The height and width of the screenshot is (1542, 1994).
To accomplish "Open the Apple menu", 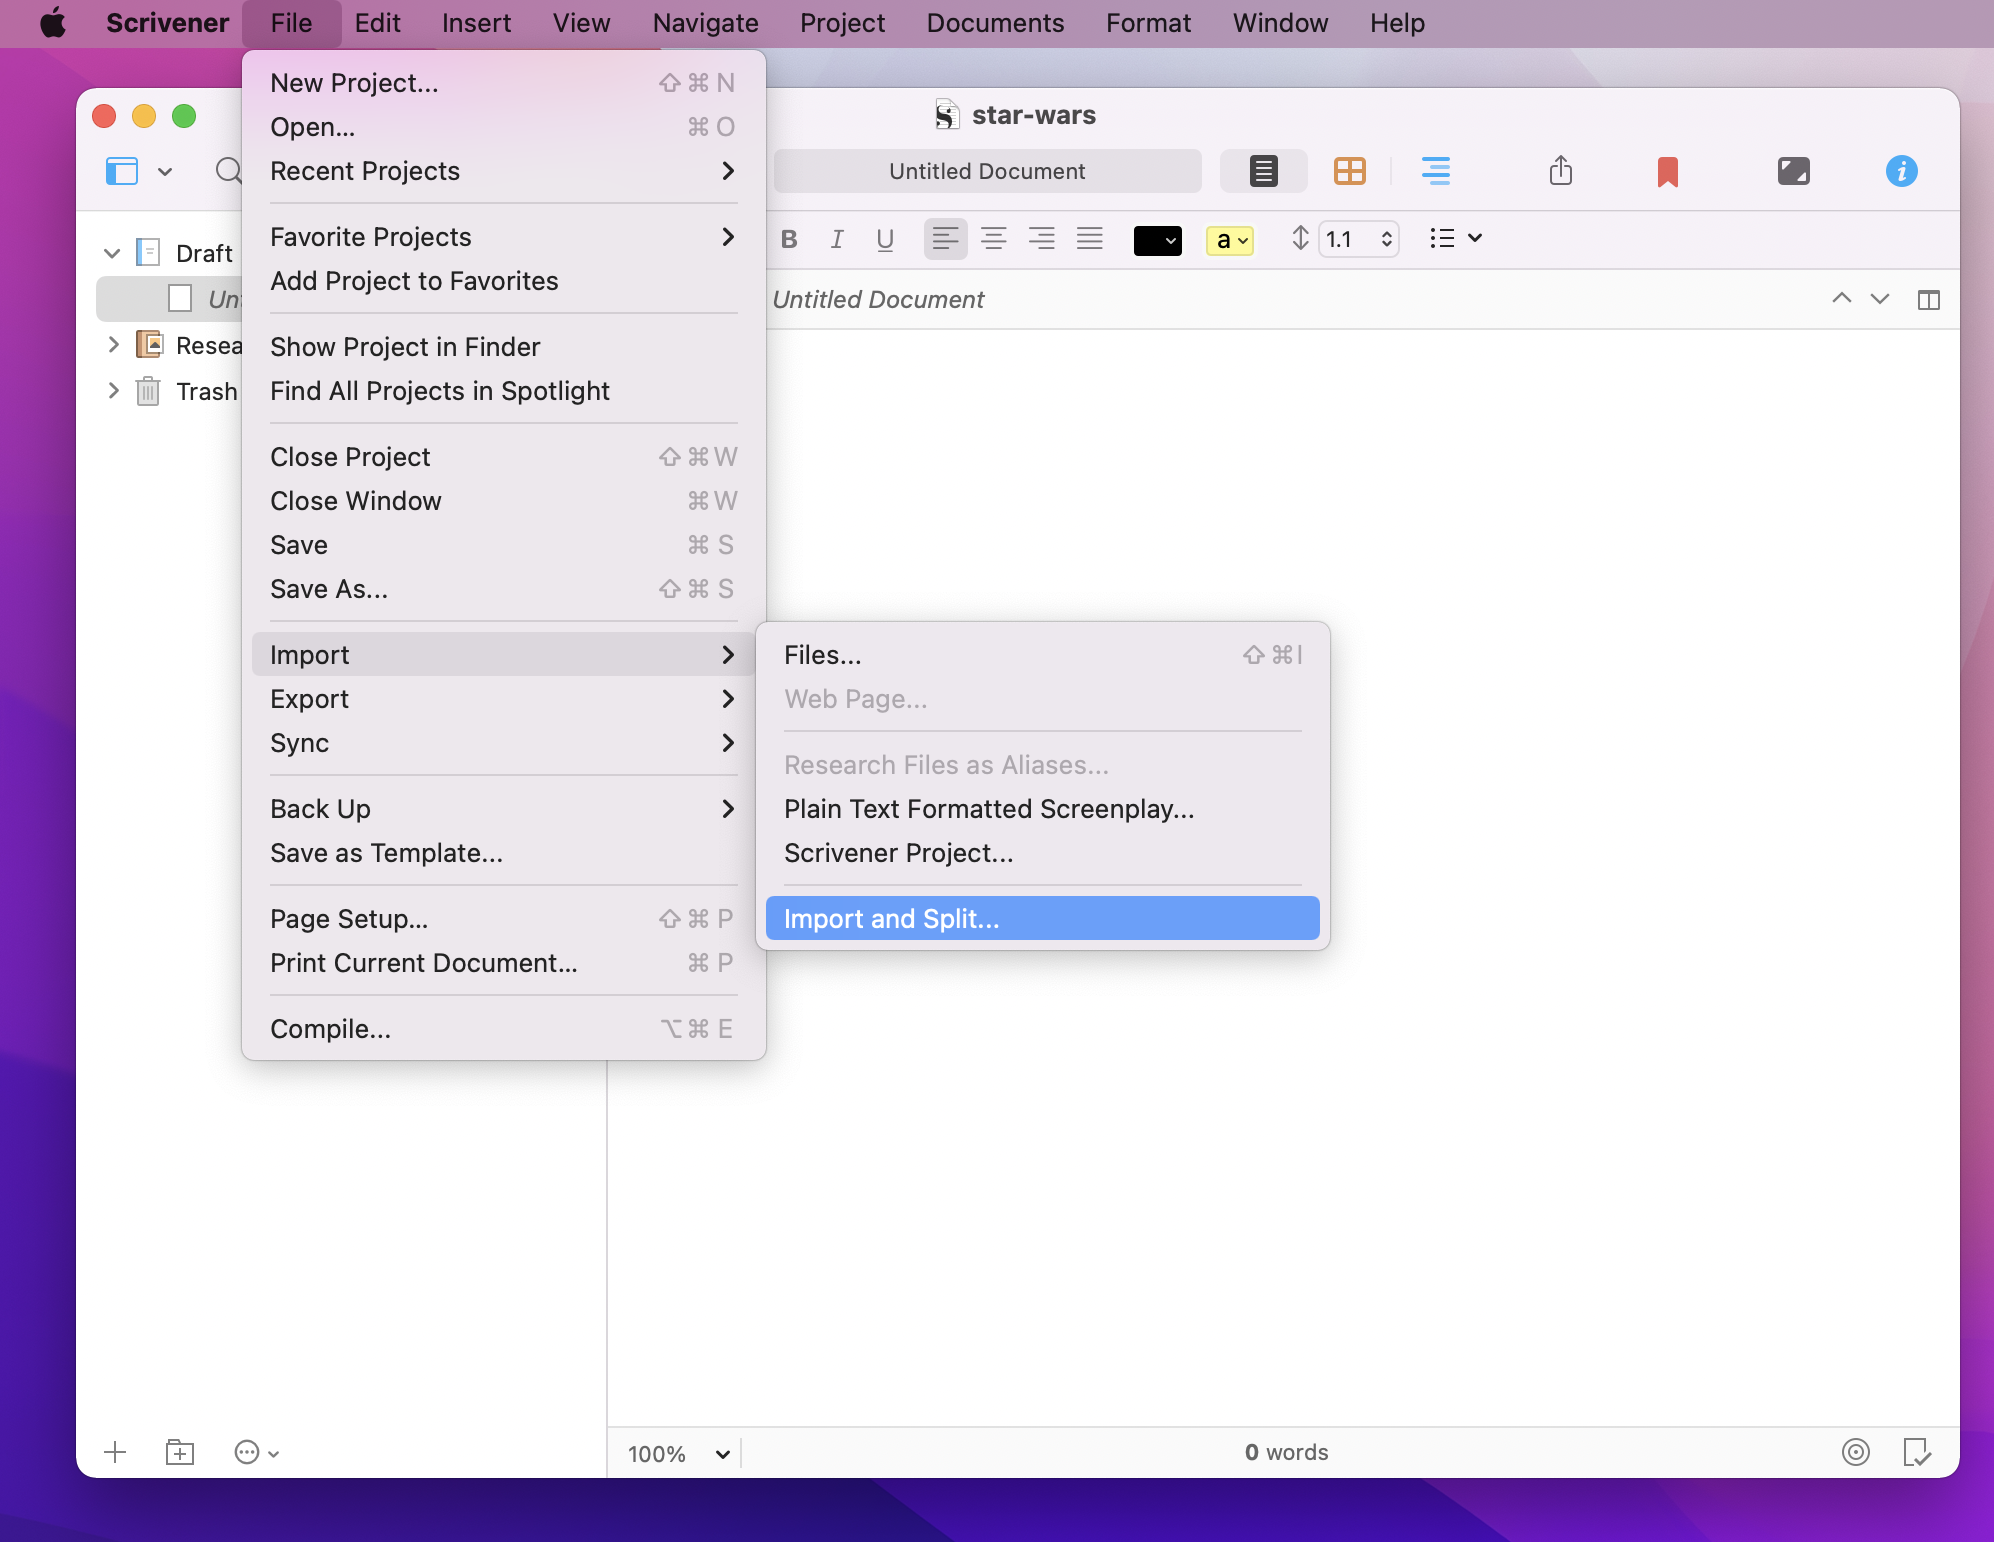I will [x=53, y=23].
